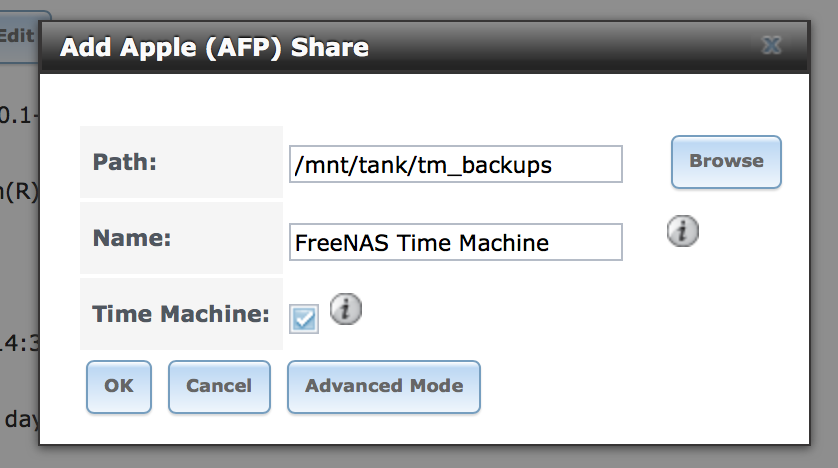
Task: Click the Browse button for the path
Action: coord(726,161)
